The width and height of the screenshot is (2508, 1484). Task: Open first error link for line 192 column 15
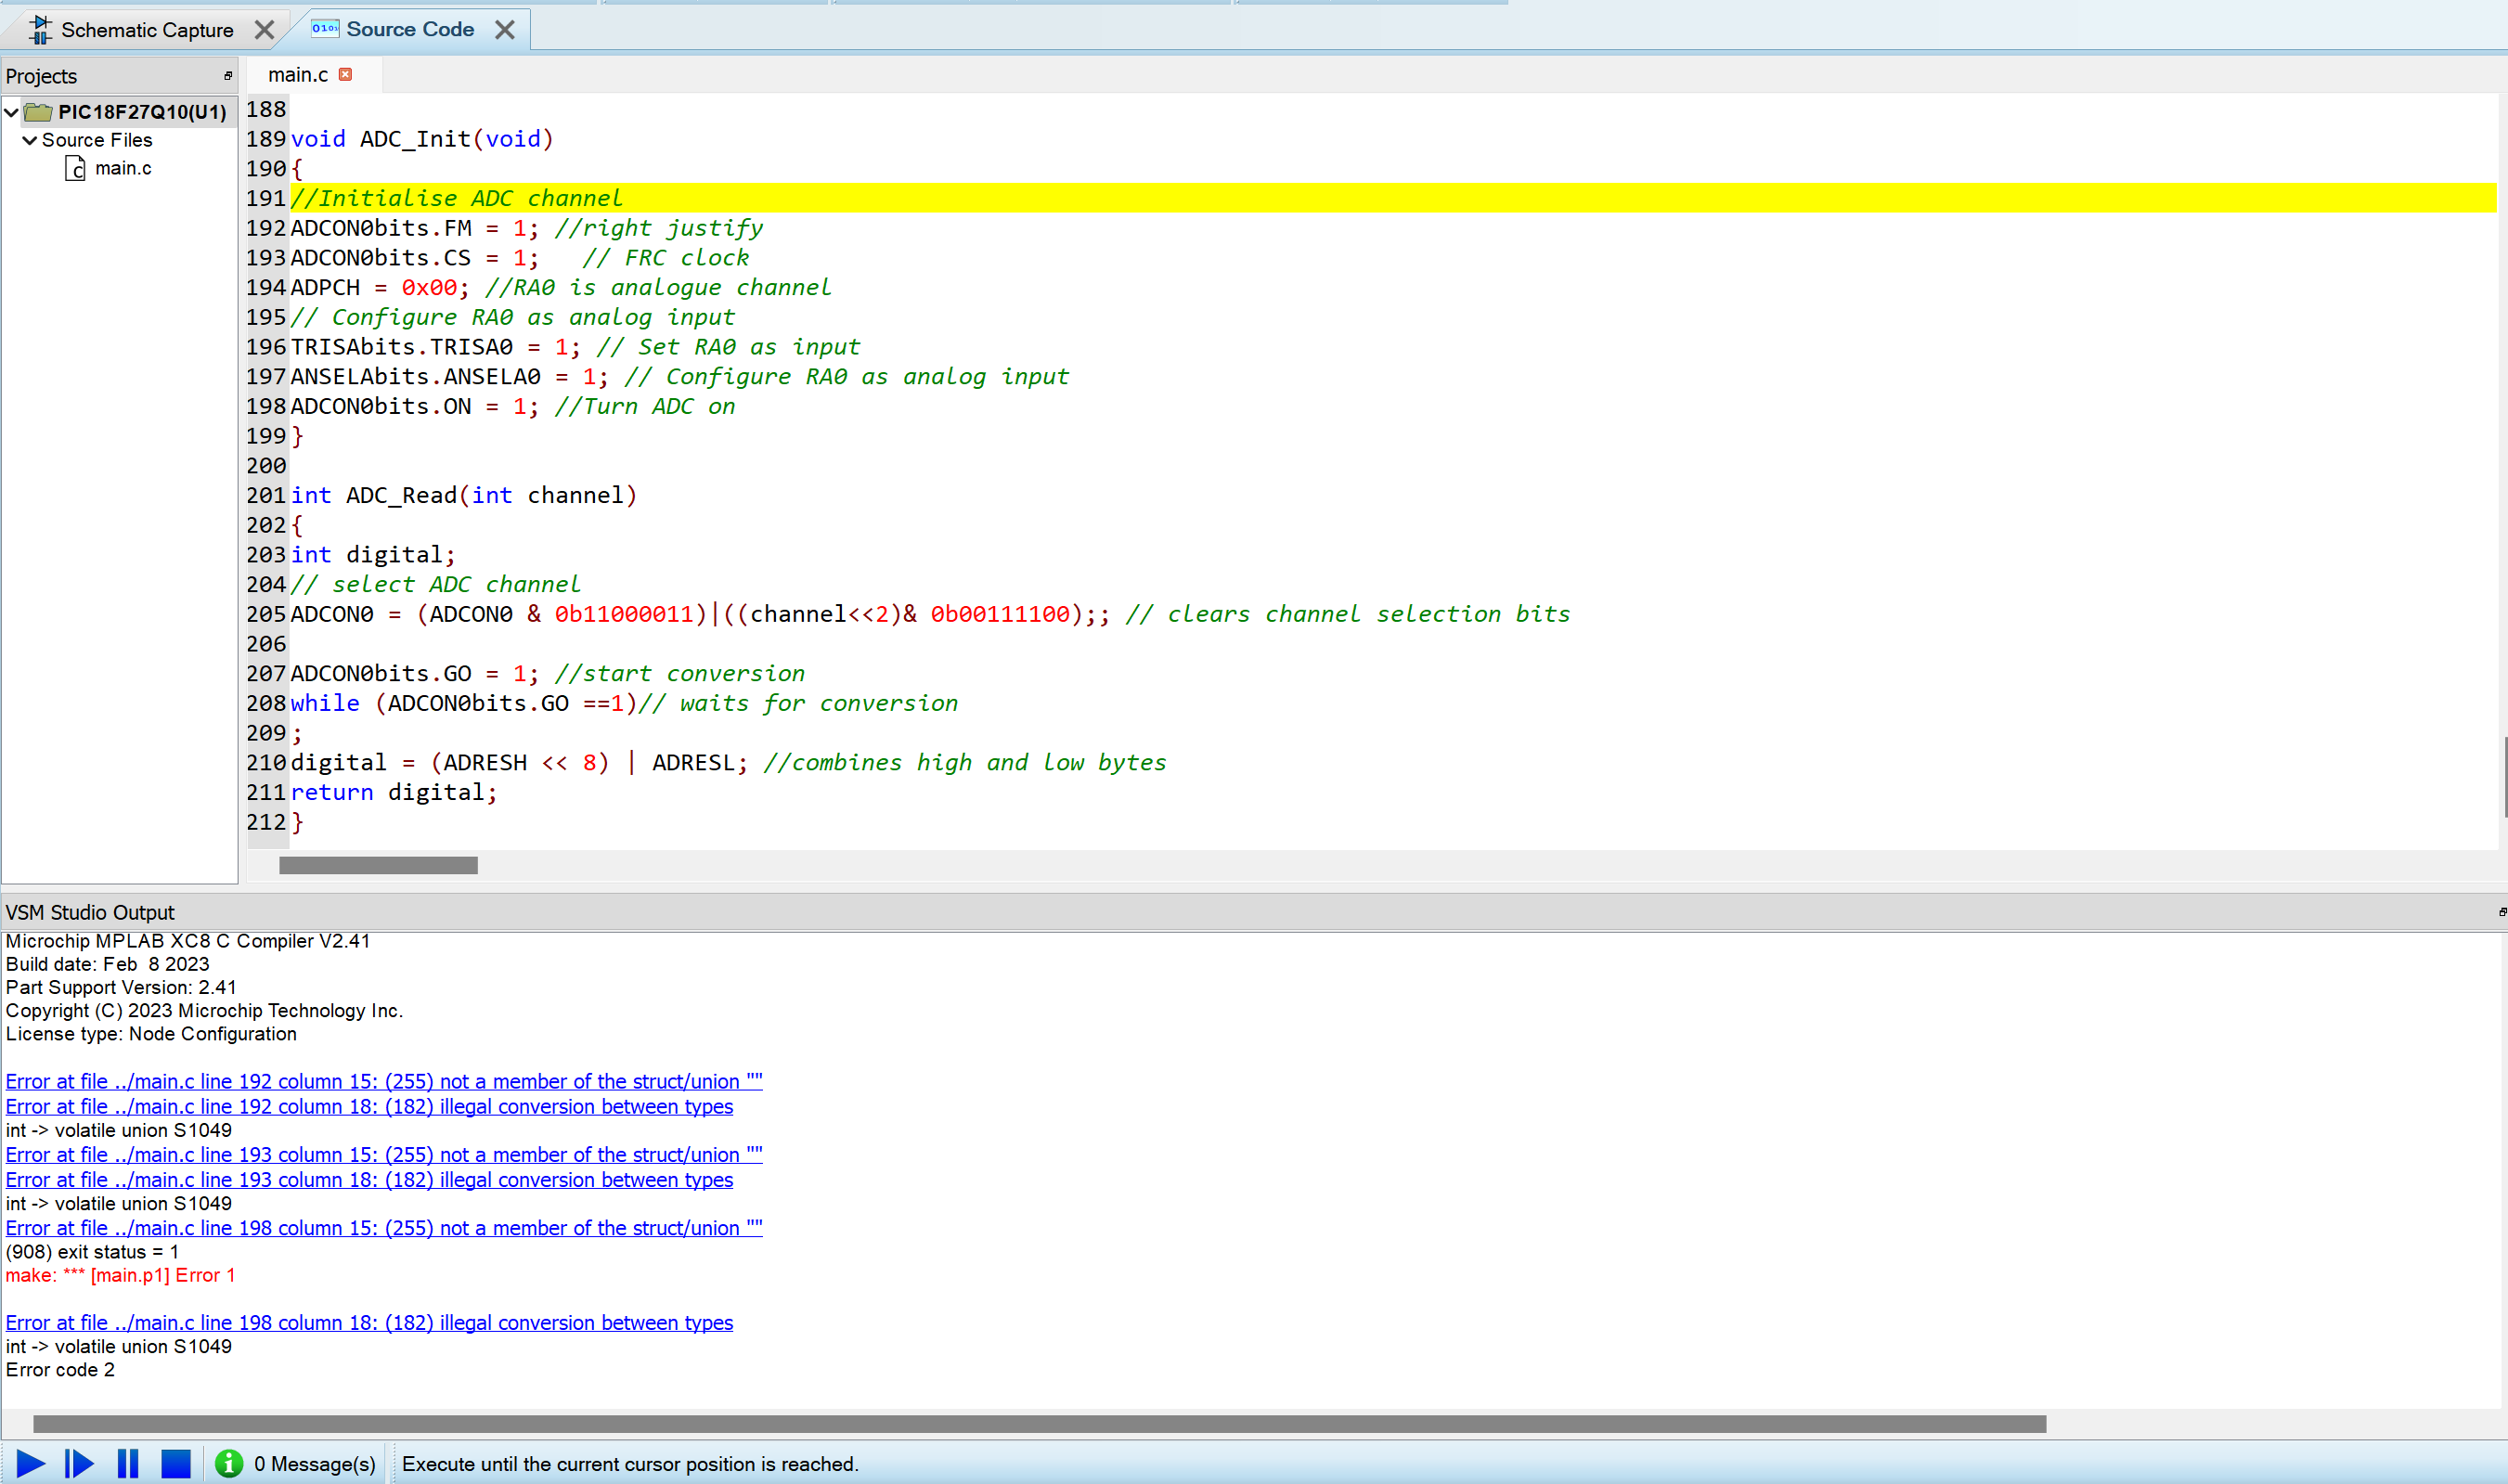point(383,1081)
